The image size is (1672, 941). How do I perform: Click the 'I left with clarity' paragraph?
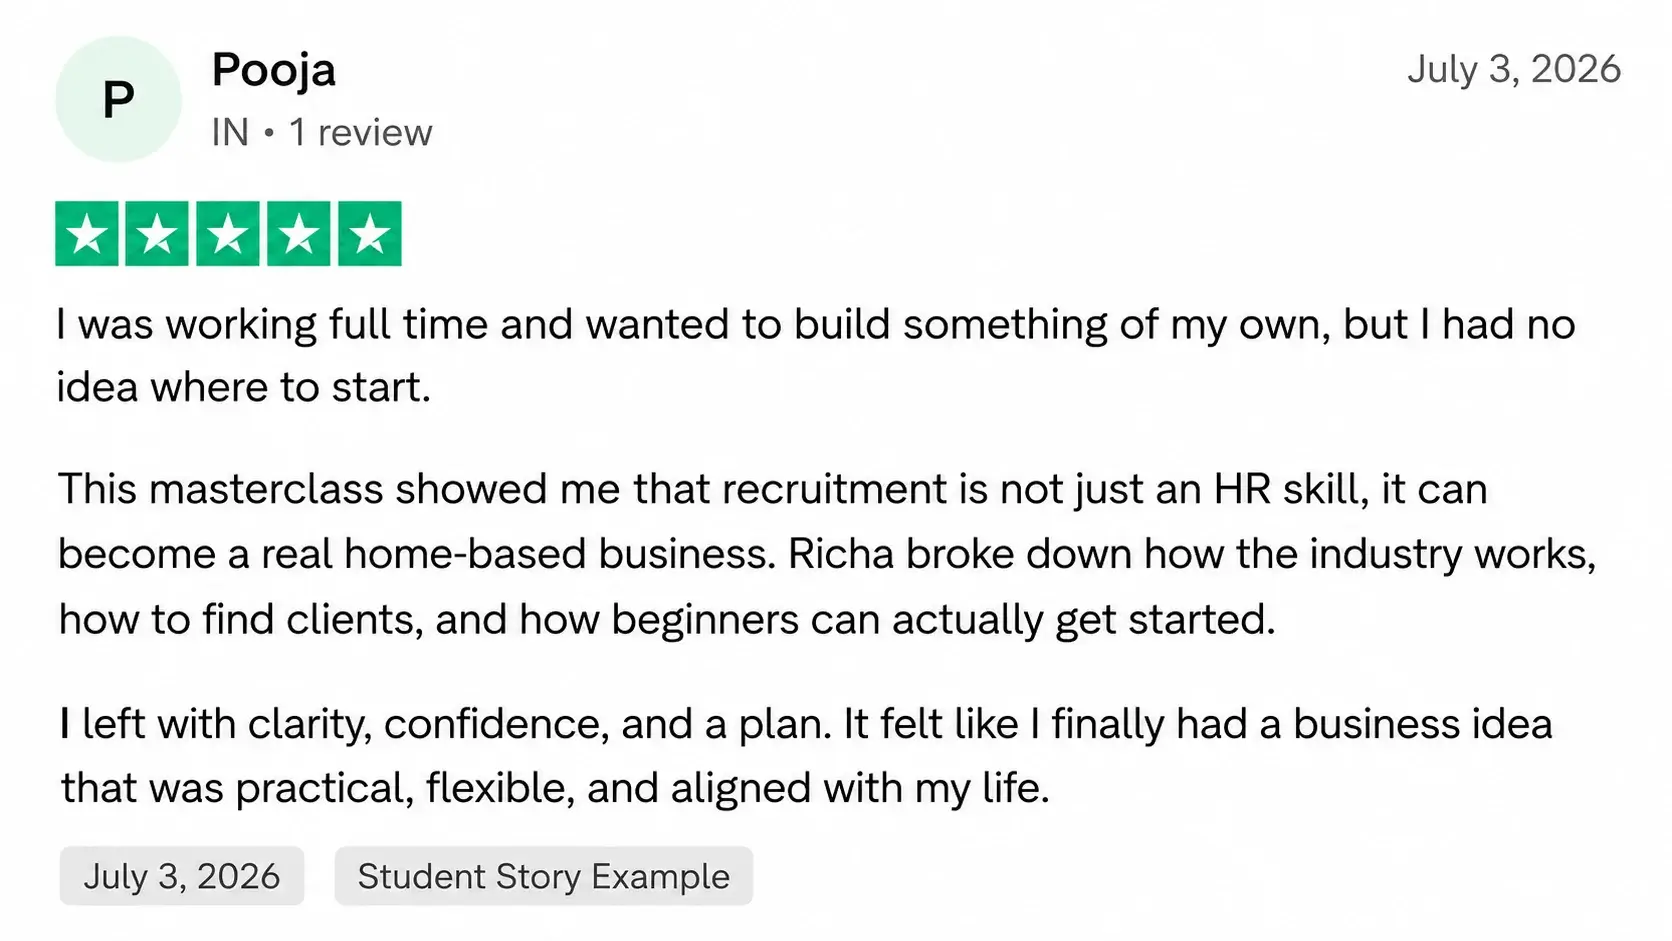(x=806, y=756)
